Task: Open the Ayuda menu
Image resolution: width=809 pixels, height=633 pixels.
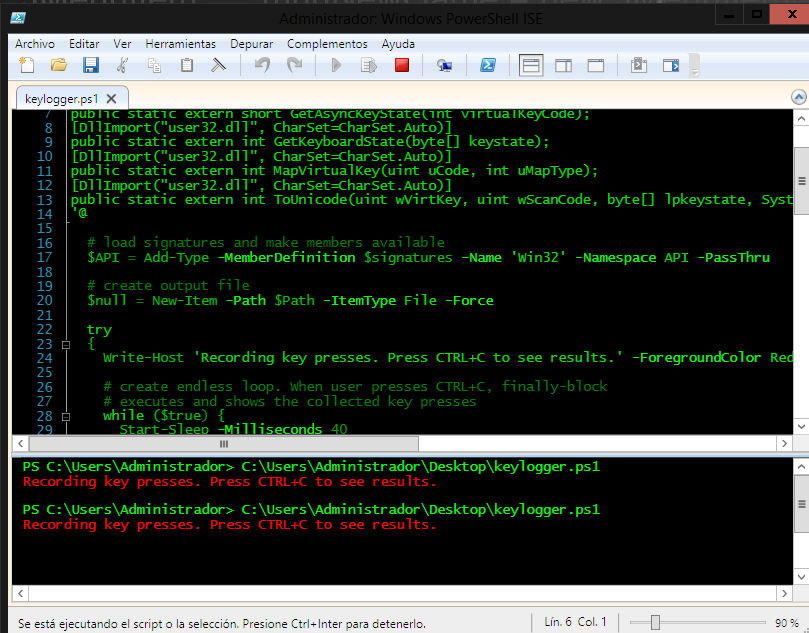Action: pos(398,44)
